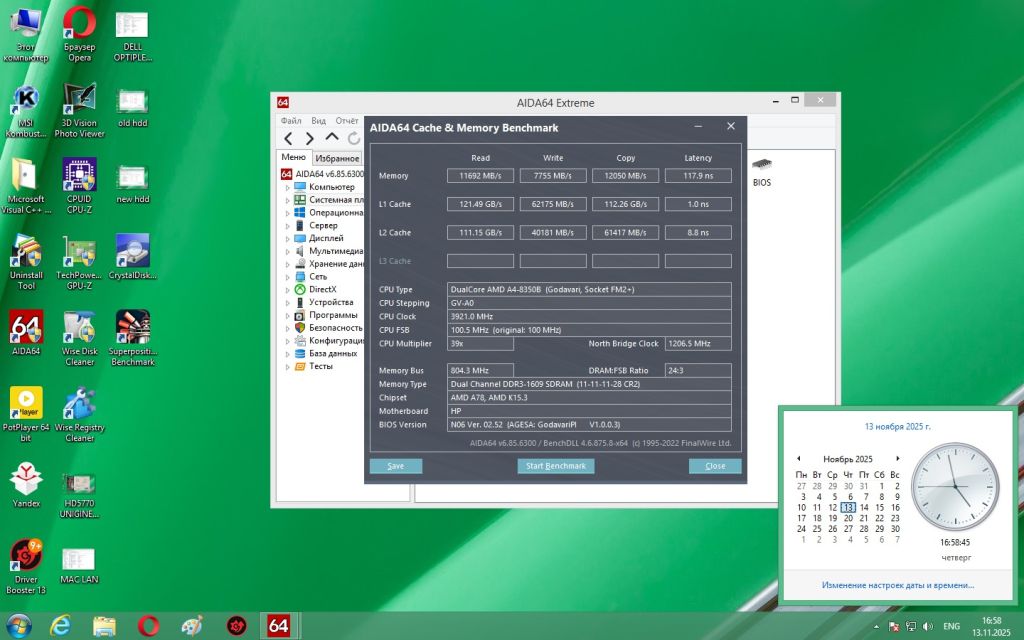Open CPUID CPU-Z desktop shortcut
Image resolution: width=1024 pixels, height=640 pixels.
pos(79,186)
